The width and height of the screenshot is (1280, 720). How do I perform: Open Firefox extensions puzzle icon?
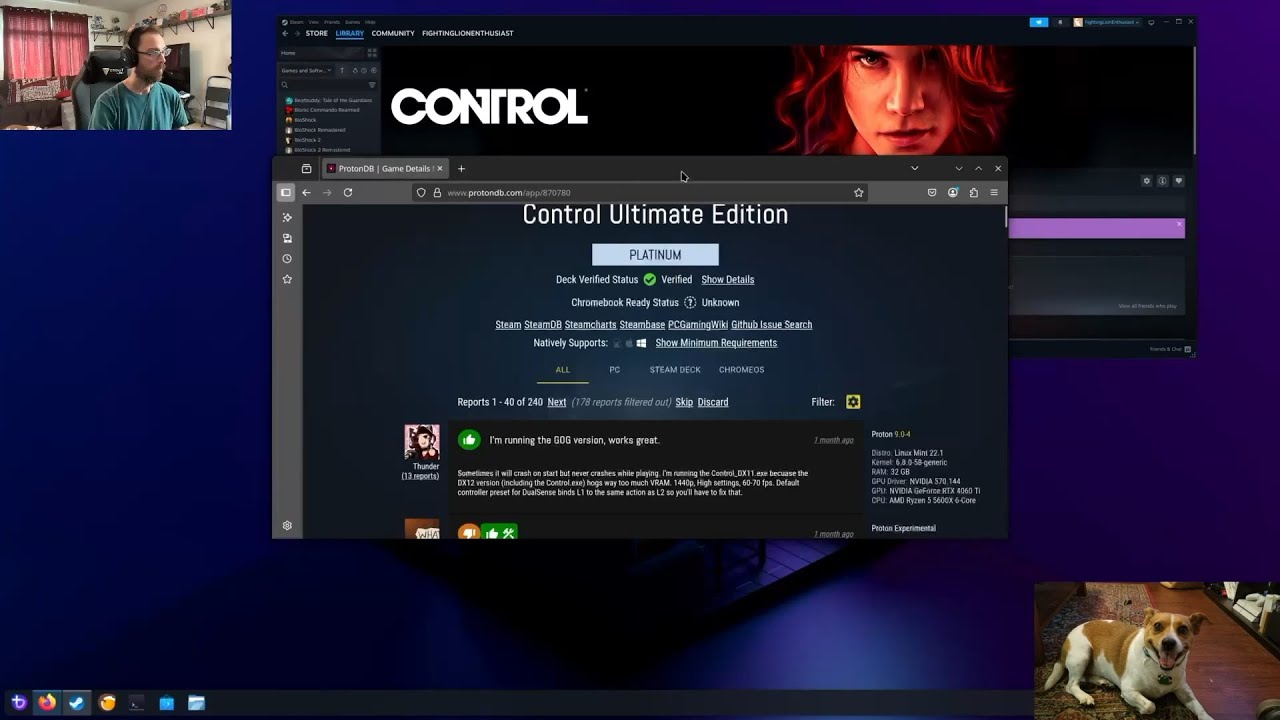[x=973, y=192]
